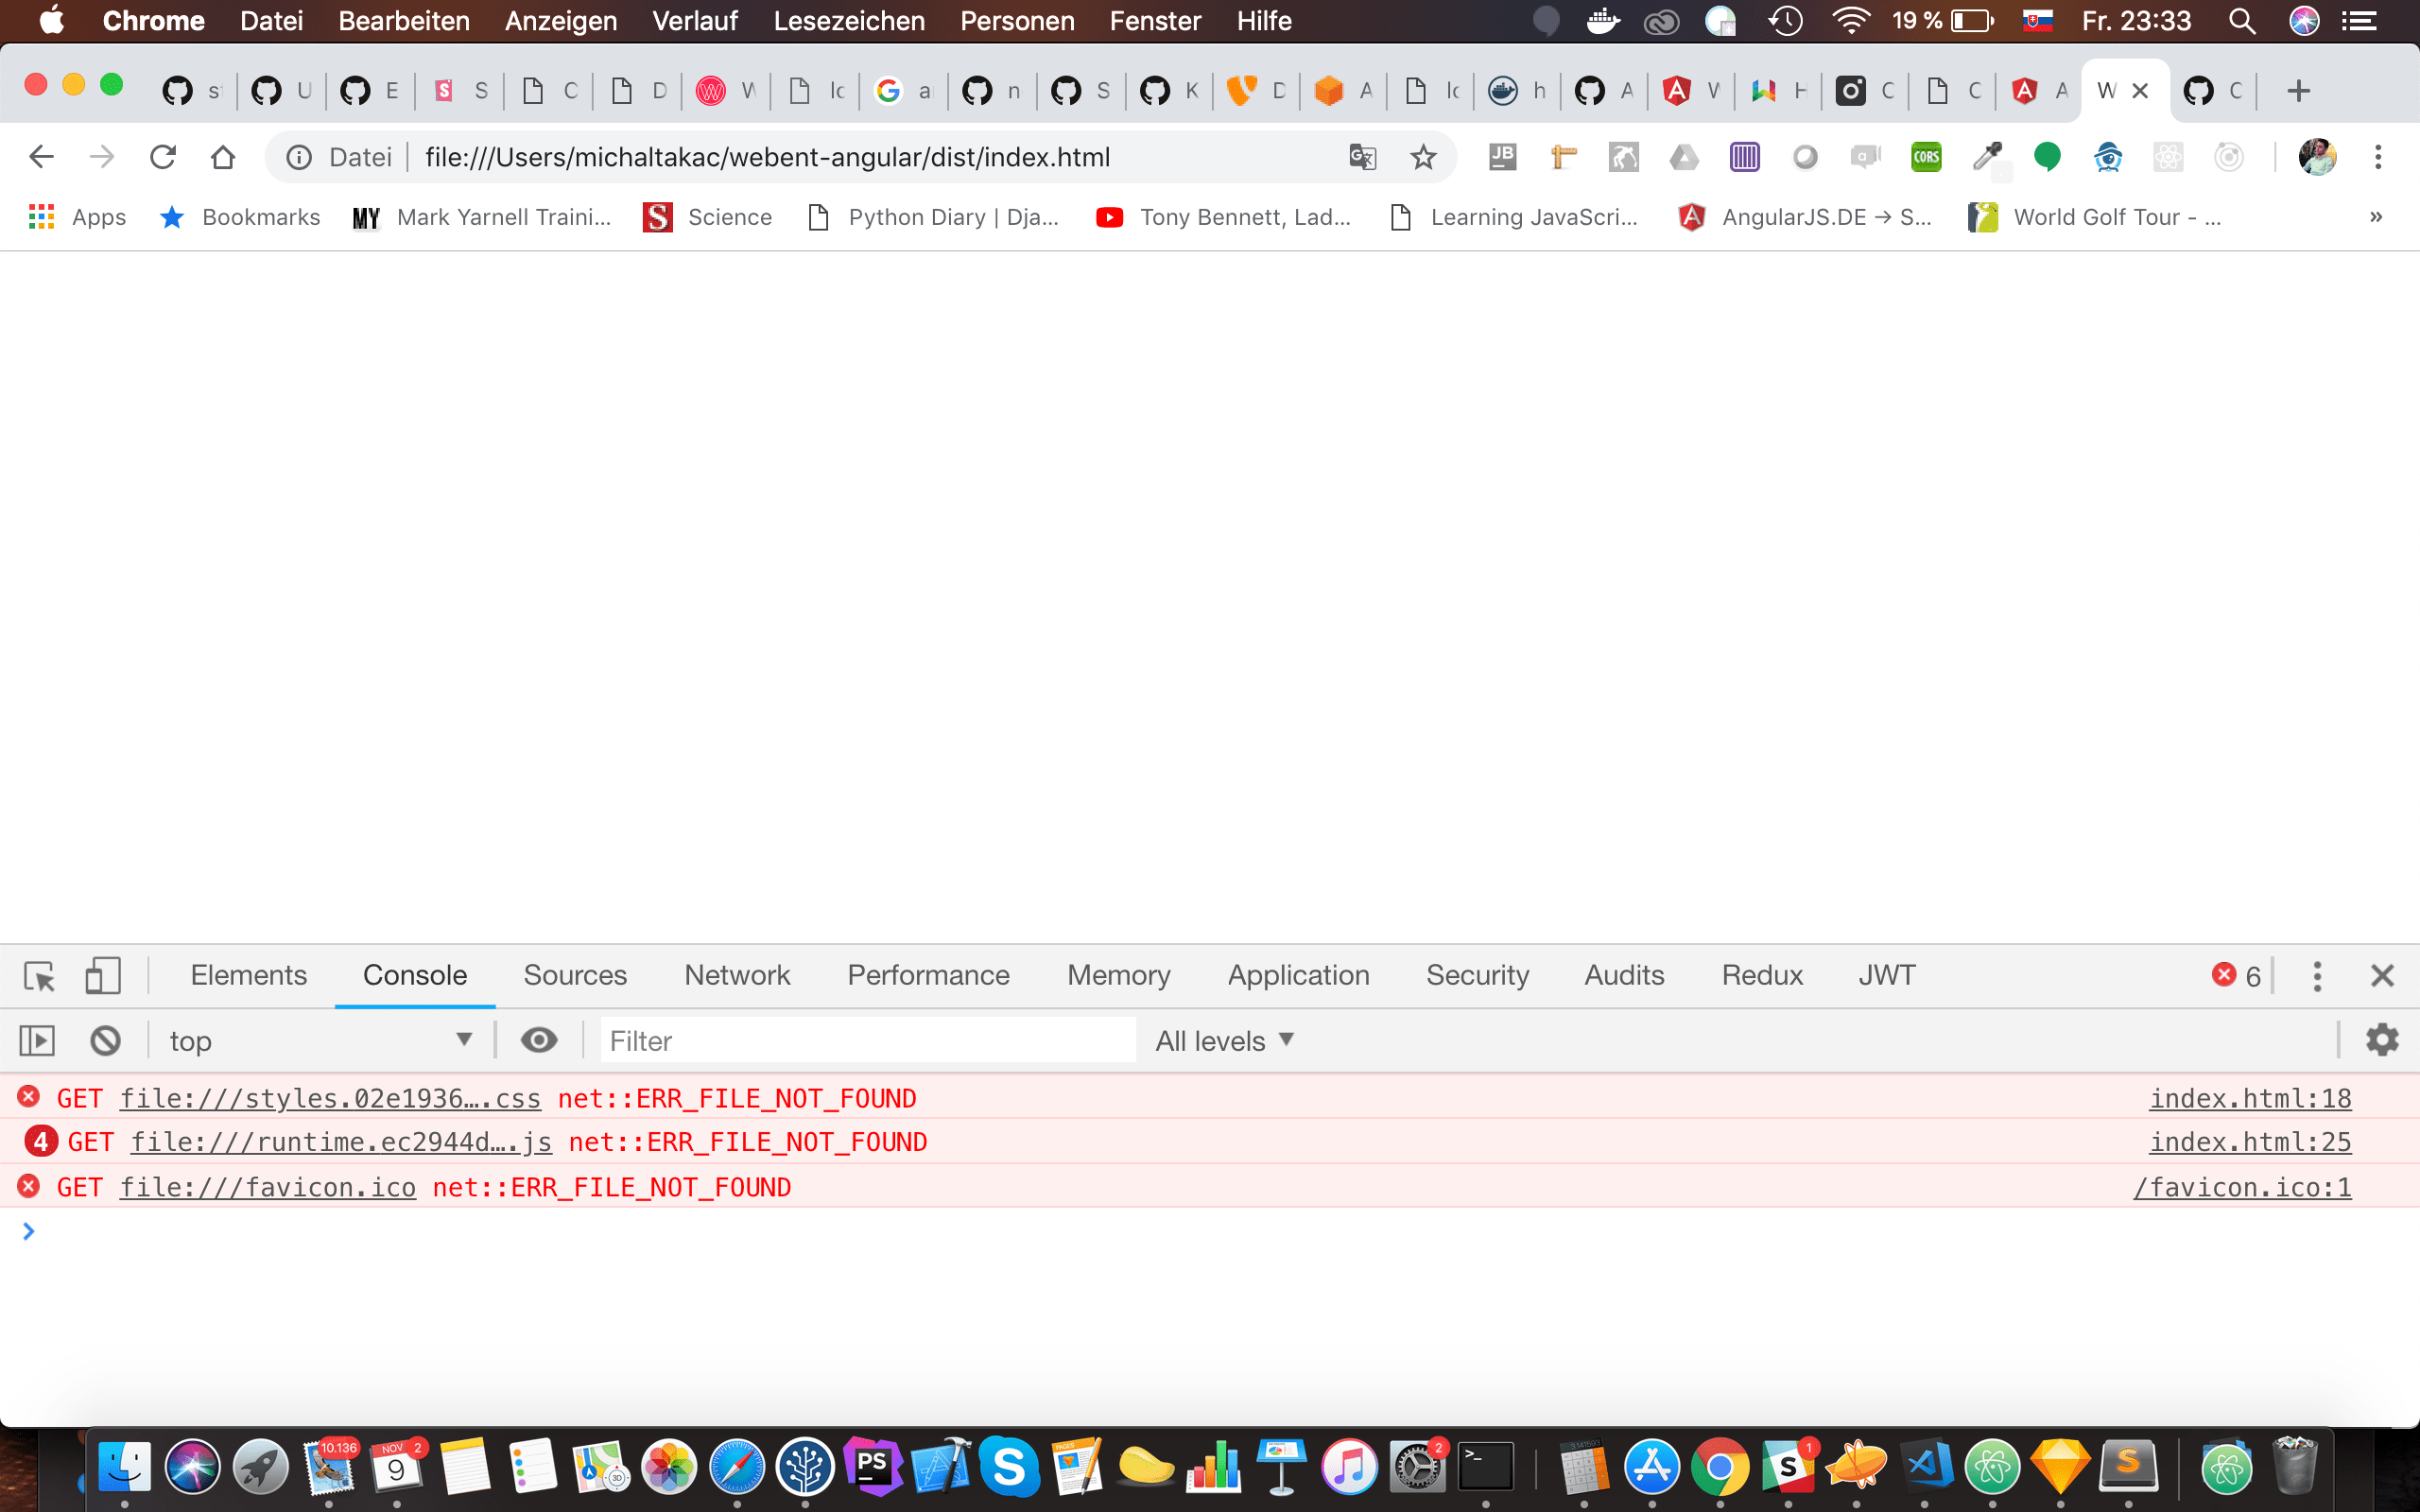This screenshot has width=2420, height=1512.
Task: Click the eye live expression icon
Action: (x=539, y=1041)
